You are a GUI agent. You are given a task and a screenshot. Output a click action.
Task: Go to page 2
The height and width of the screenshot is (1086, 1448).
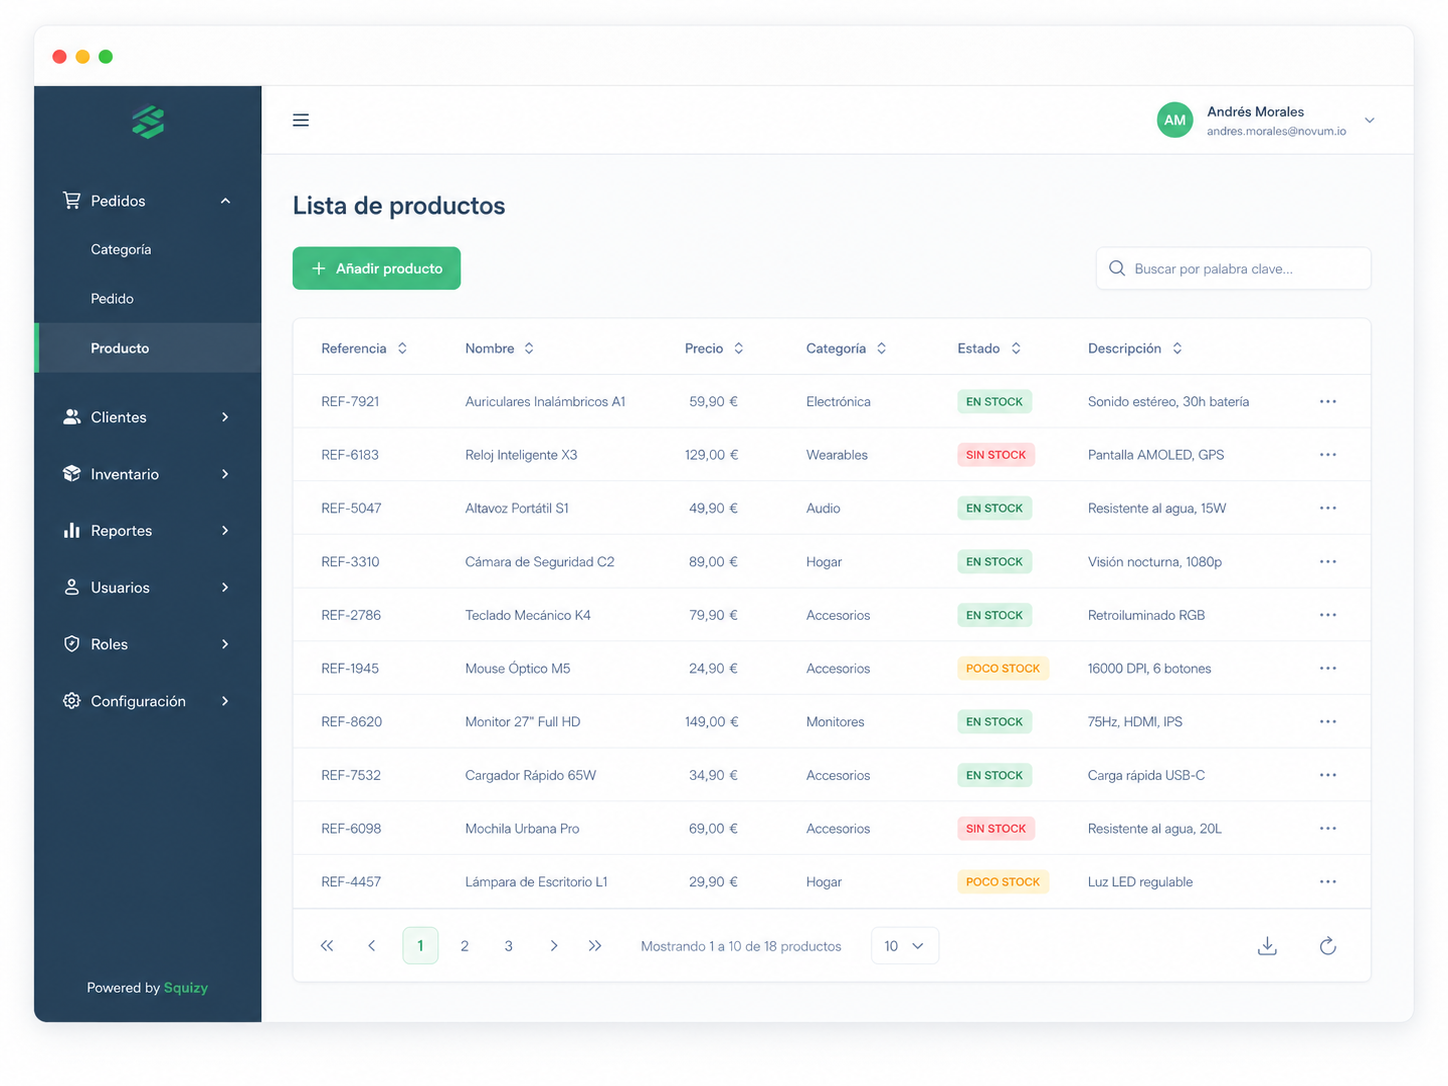coord(464,946)
